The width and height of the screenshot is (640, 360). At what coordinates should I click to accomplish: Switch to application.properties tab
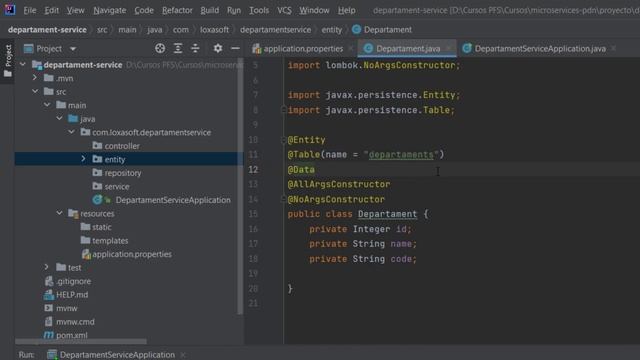(303, 49)
